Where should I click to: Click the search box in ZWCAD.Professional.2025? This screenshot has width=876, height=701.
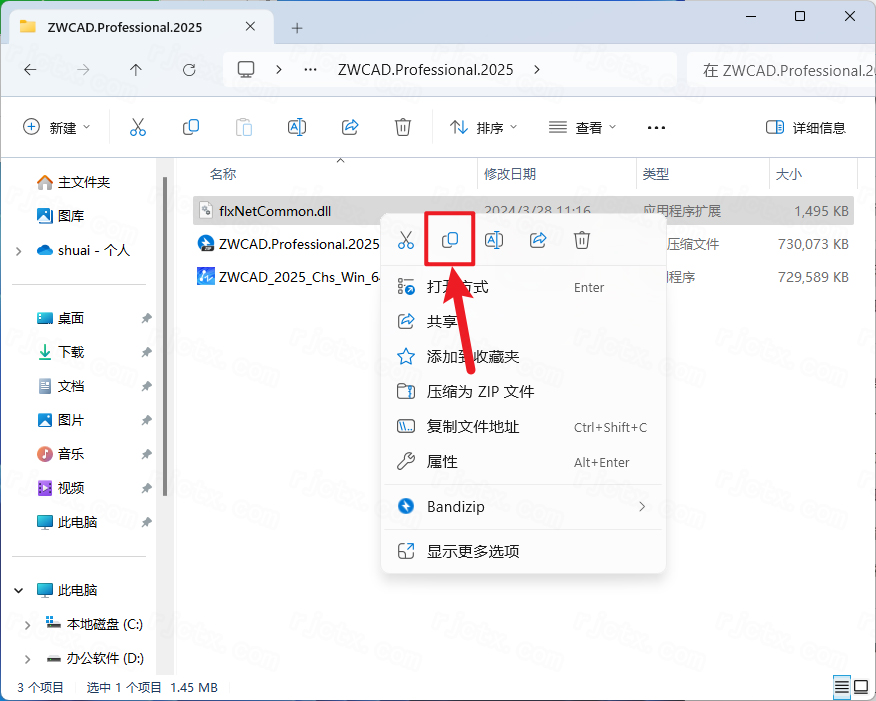click(780, 70)
